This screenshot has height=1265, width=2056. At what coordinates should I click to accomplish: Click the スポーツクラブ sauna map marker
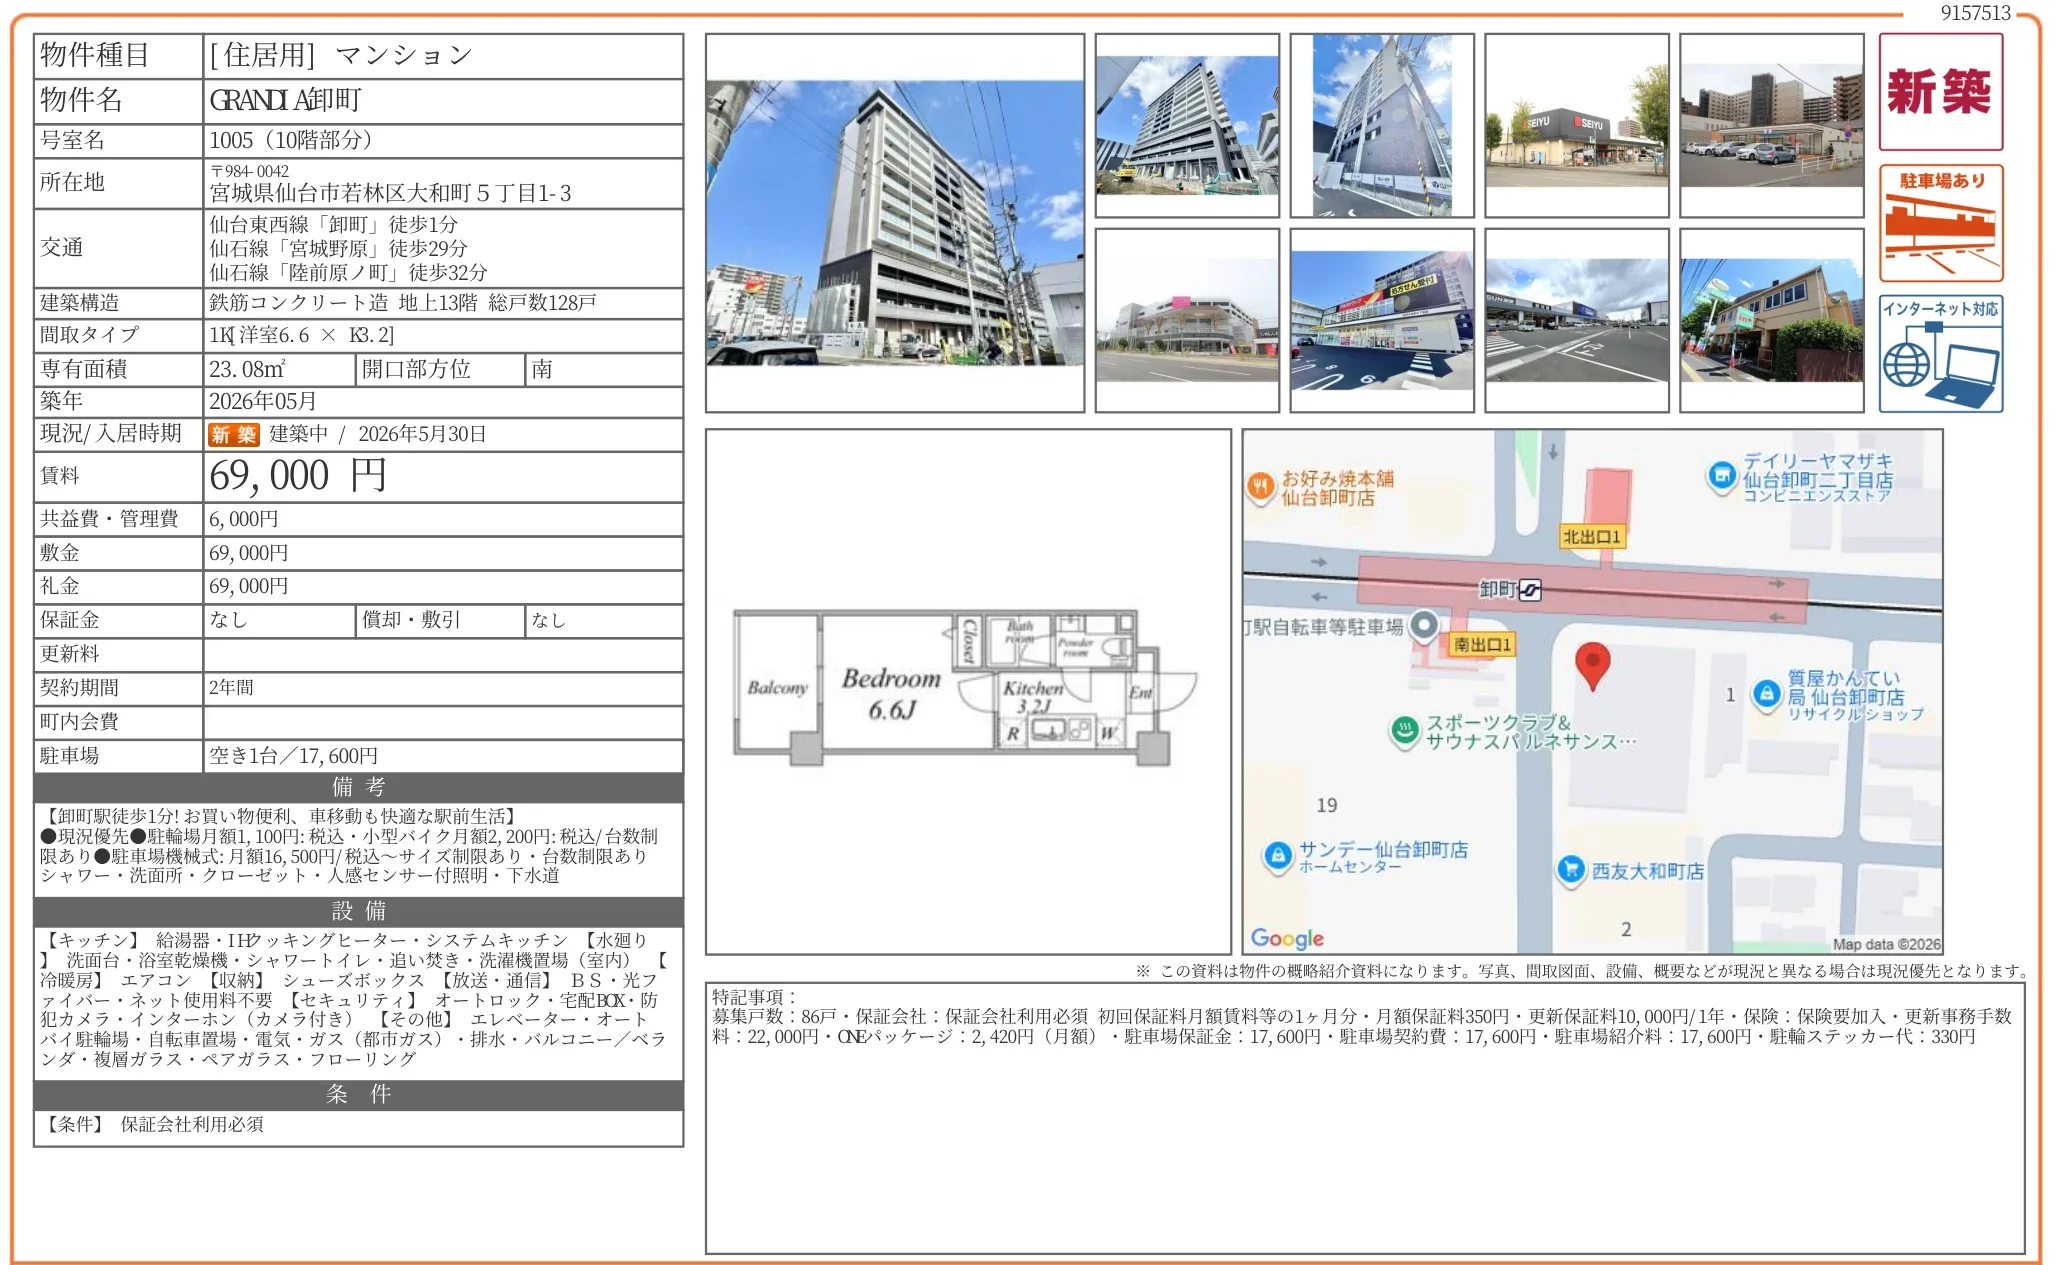click(x=1405, y=731)
